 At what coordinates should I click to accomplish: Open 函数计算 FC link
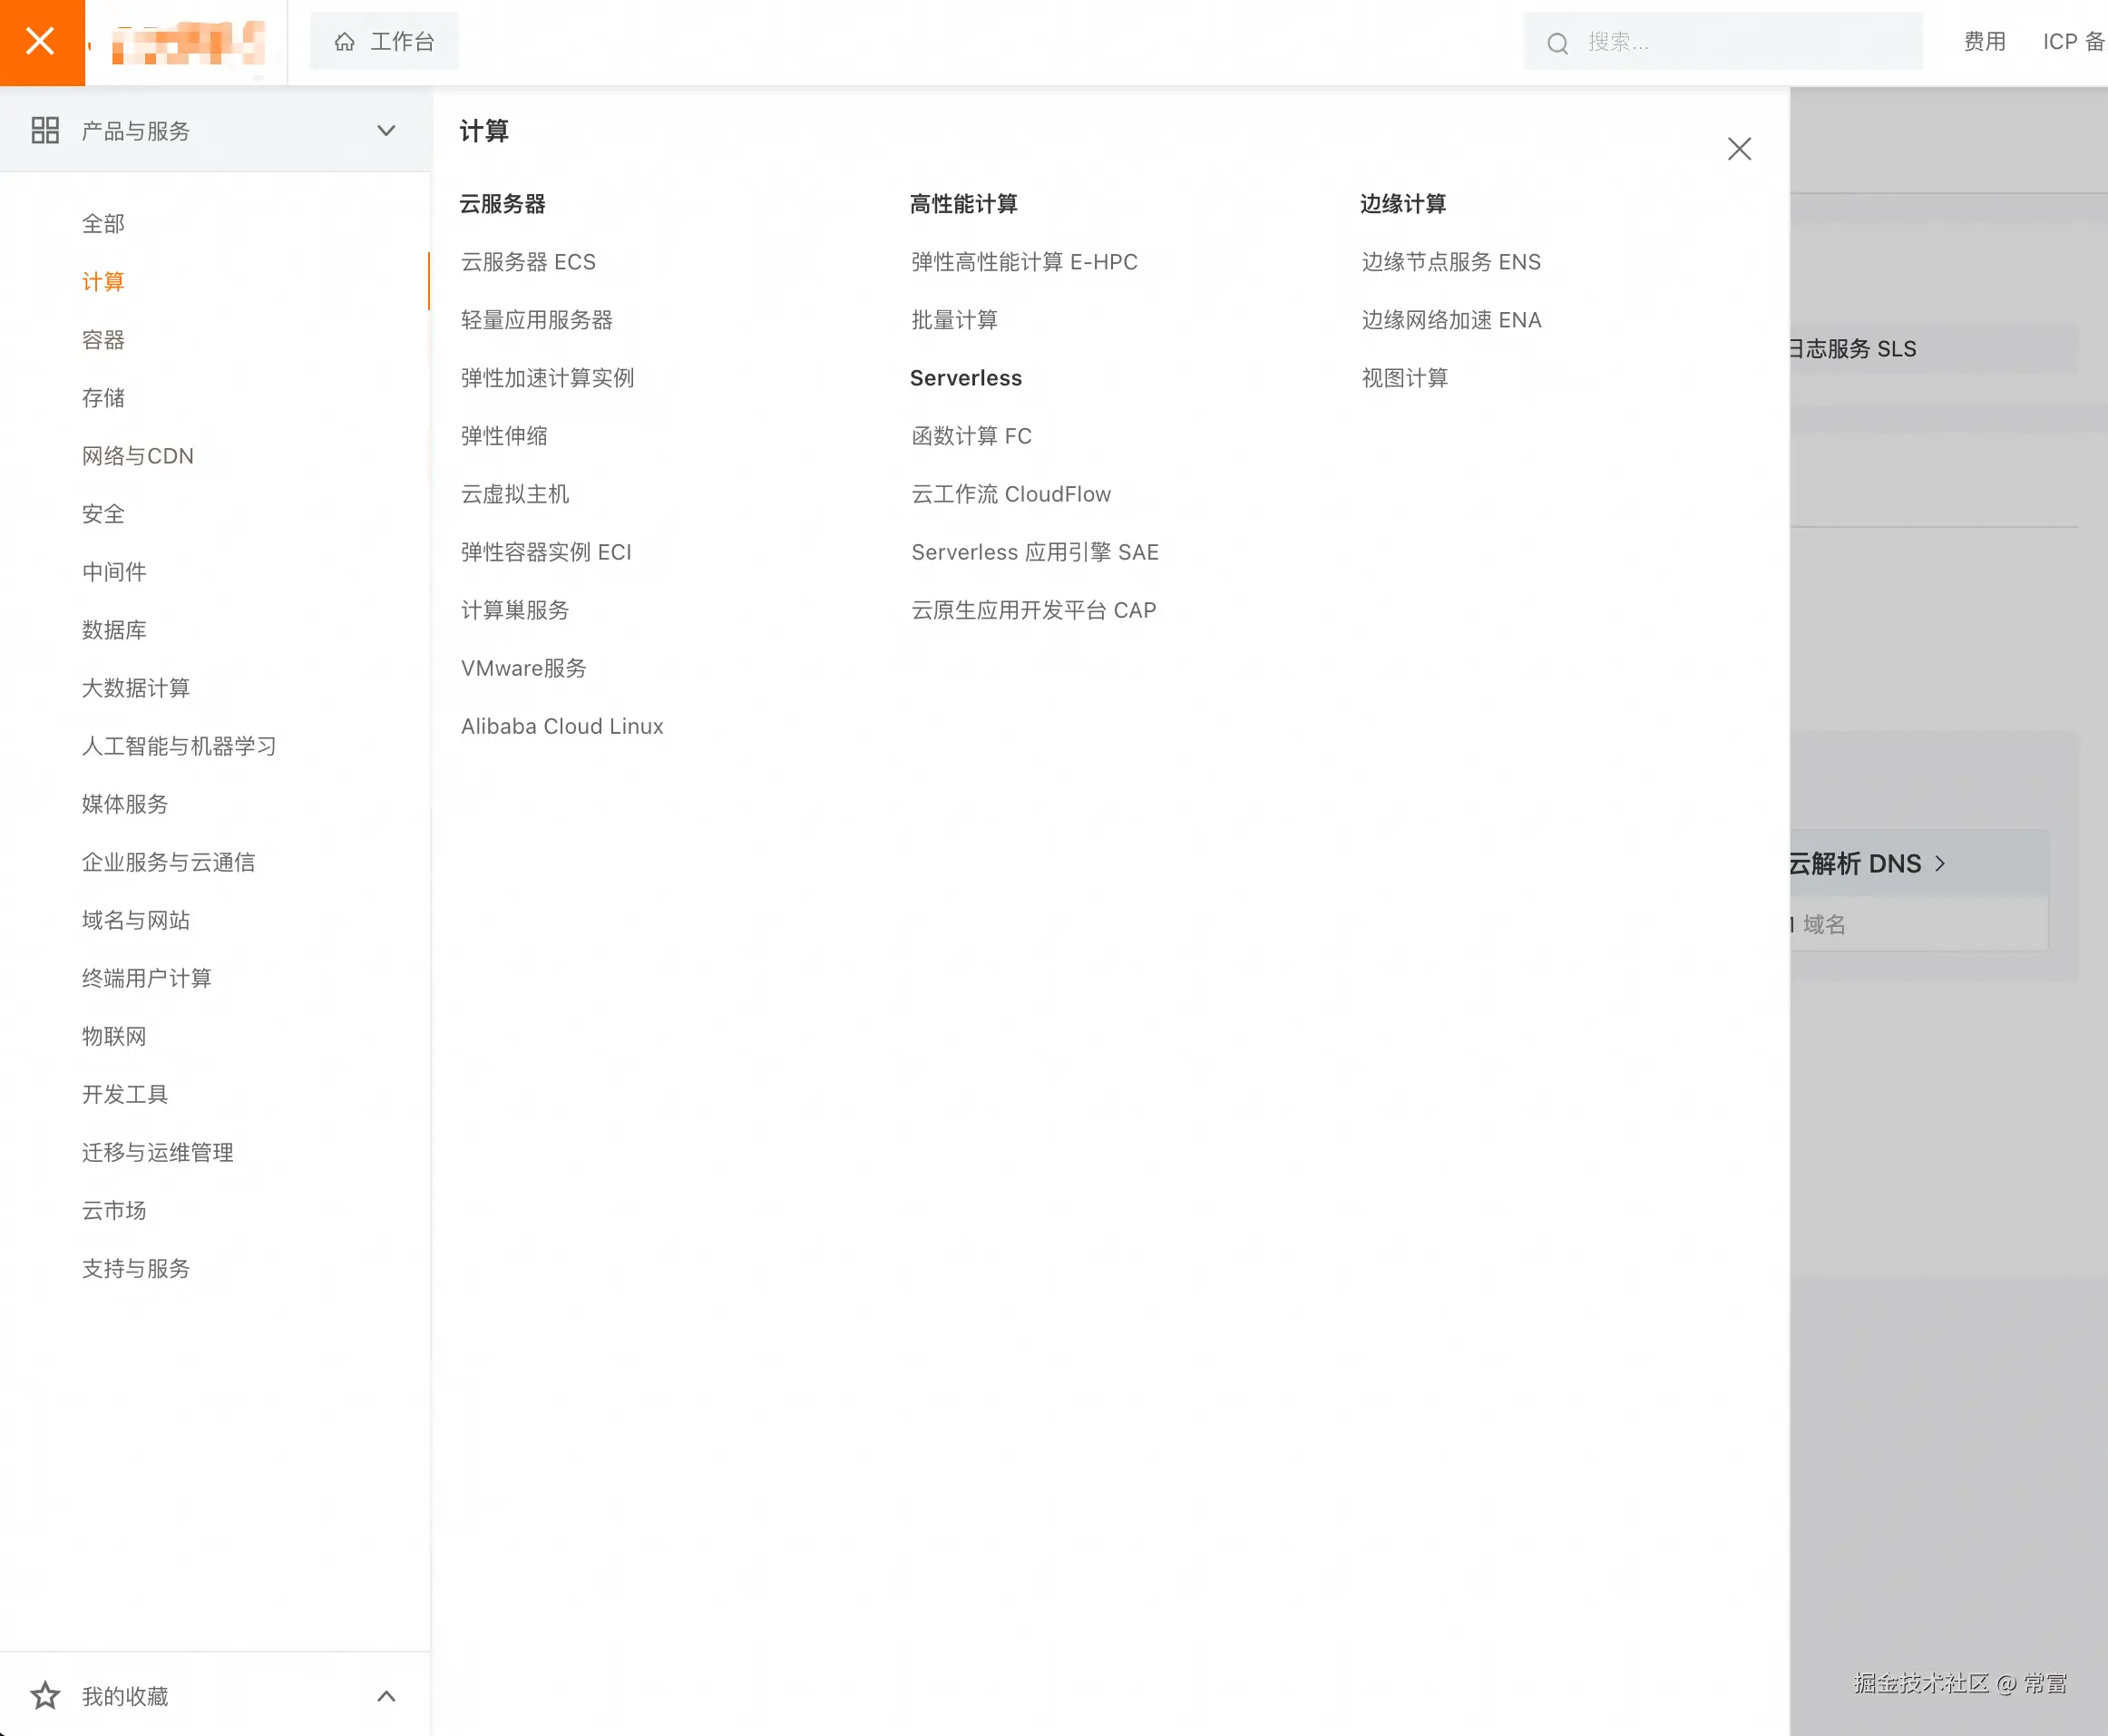[971, 436]
